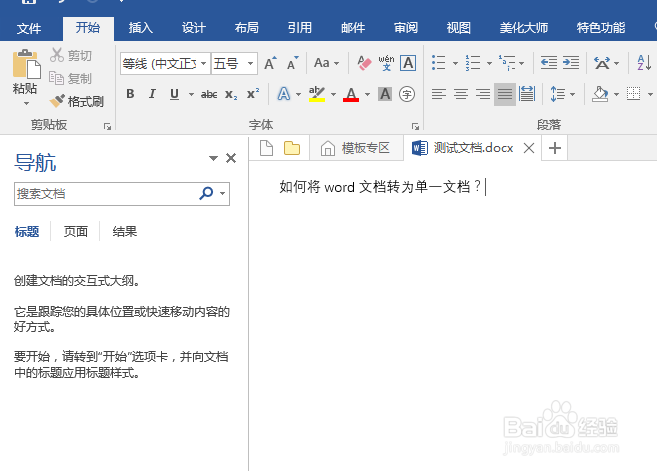Switch to Insert (插入) tab

click(141, 28)
